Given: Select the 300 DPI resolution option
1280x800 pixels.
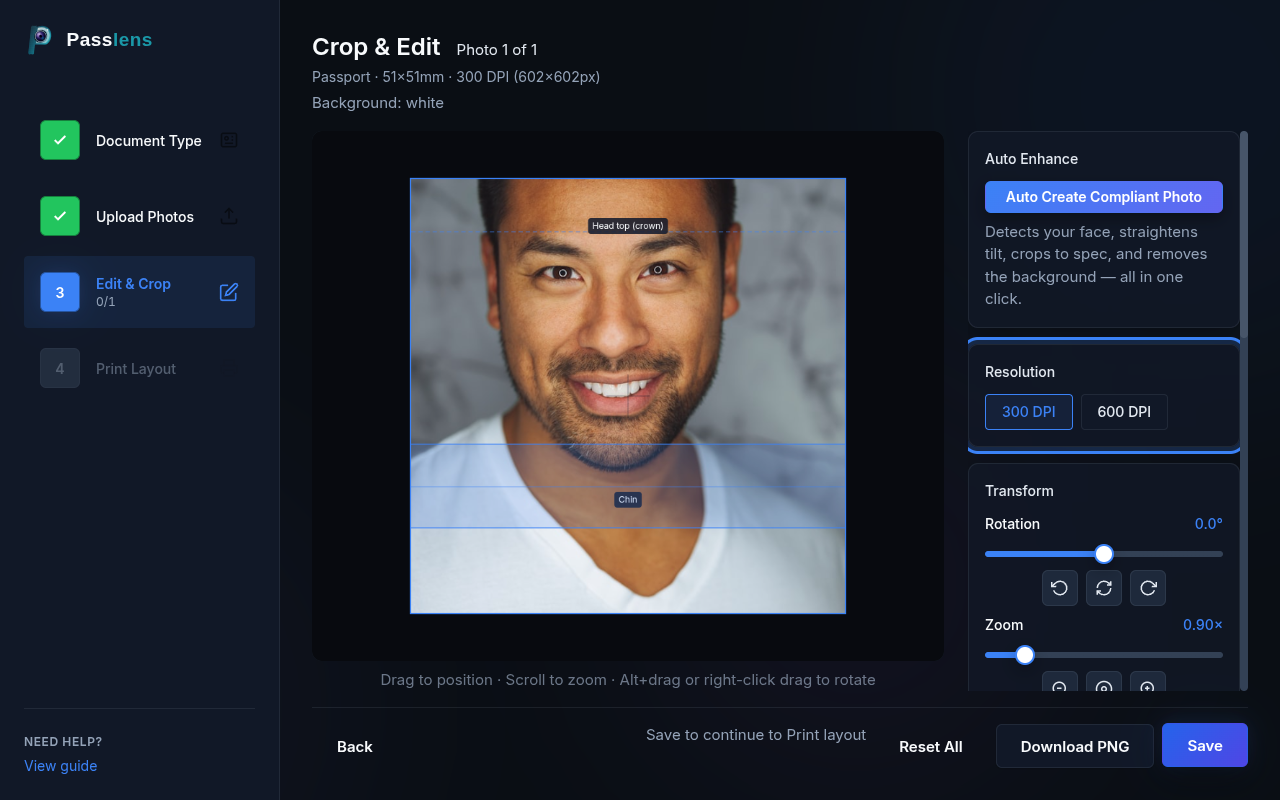Looking at the screenshot, I should coord(1029,412).
